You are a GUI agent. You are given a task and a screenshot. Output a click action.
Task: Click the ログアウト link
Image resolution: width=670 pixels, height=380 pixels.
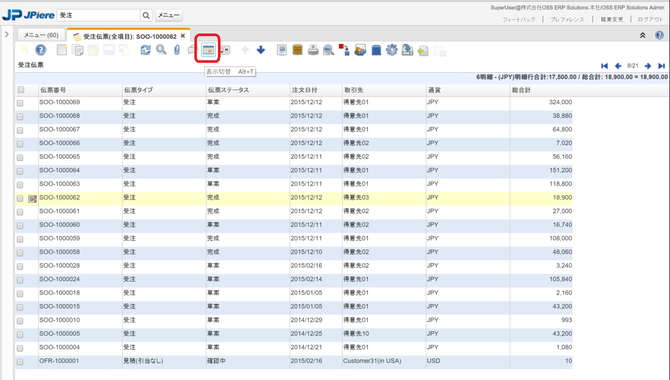(650, 19)
